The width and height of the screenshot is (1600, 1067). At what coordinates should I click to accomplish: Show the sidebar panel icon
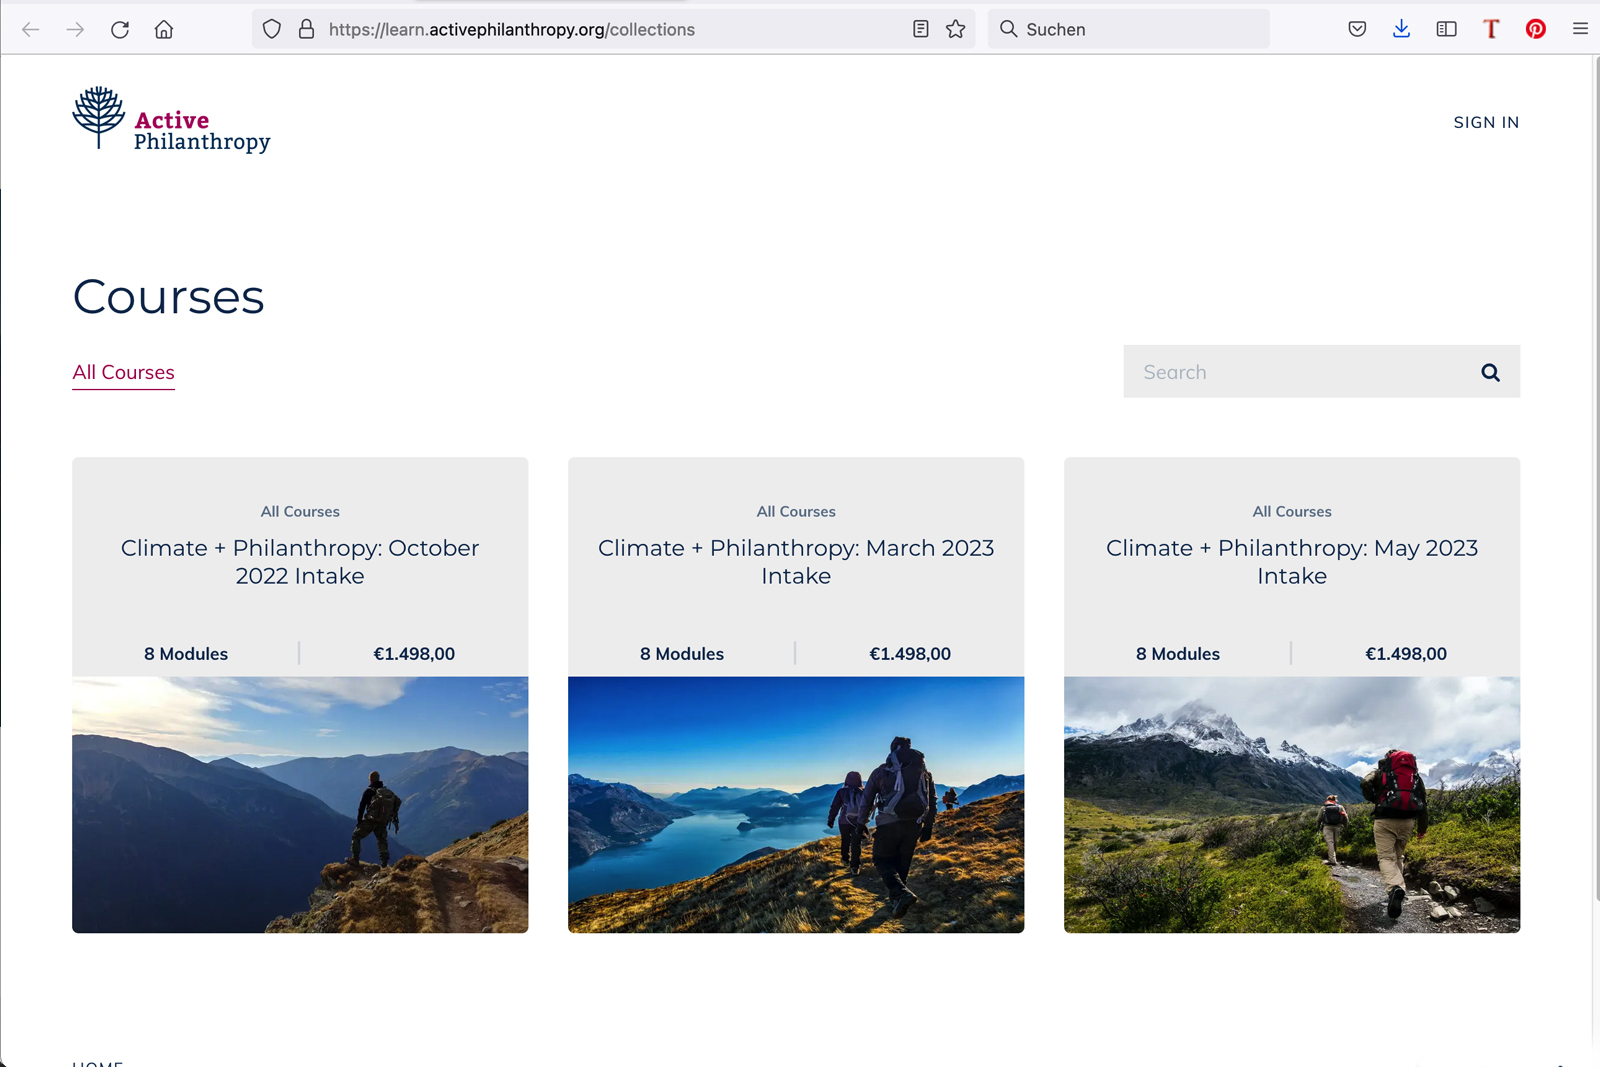coord(1446,29)
